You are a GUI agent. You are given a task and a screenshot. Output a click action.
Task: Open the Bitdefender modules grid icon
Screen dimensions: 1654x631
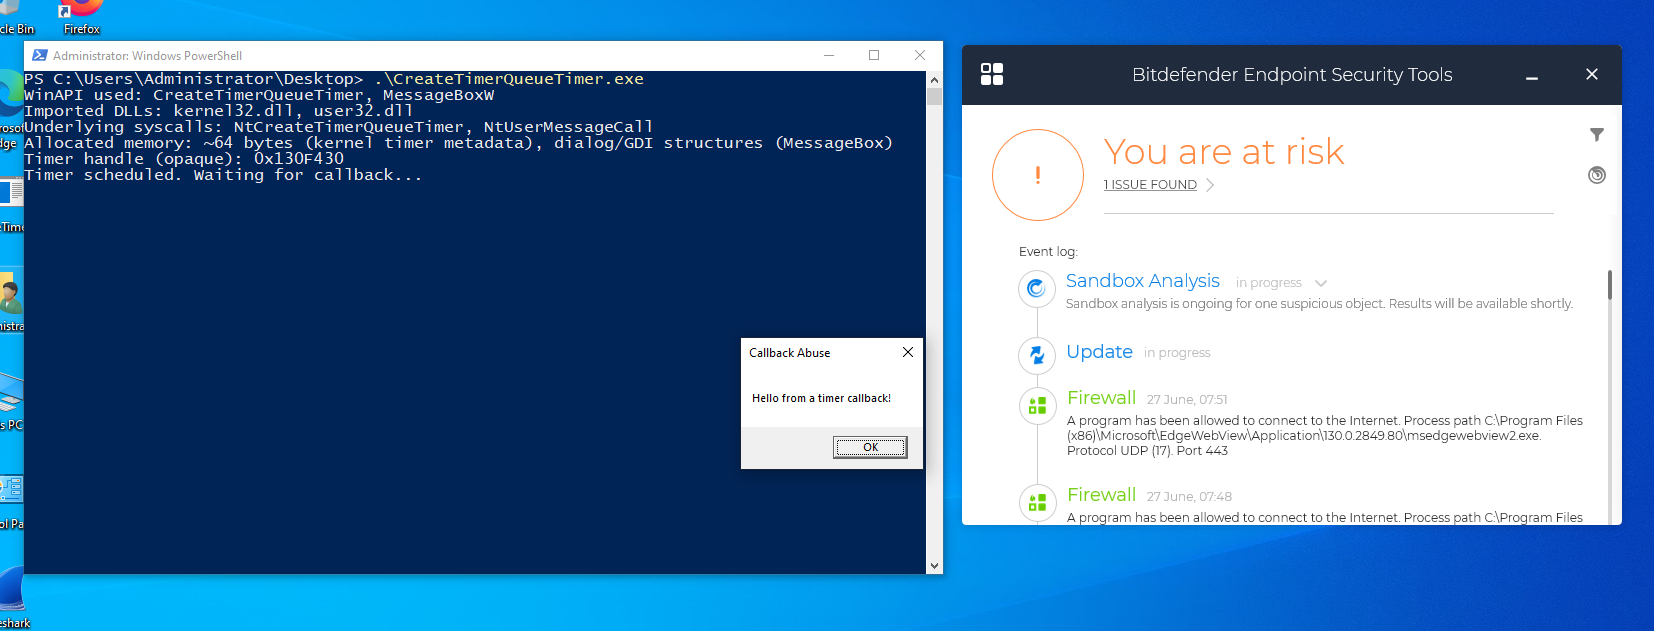(991, 74)
